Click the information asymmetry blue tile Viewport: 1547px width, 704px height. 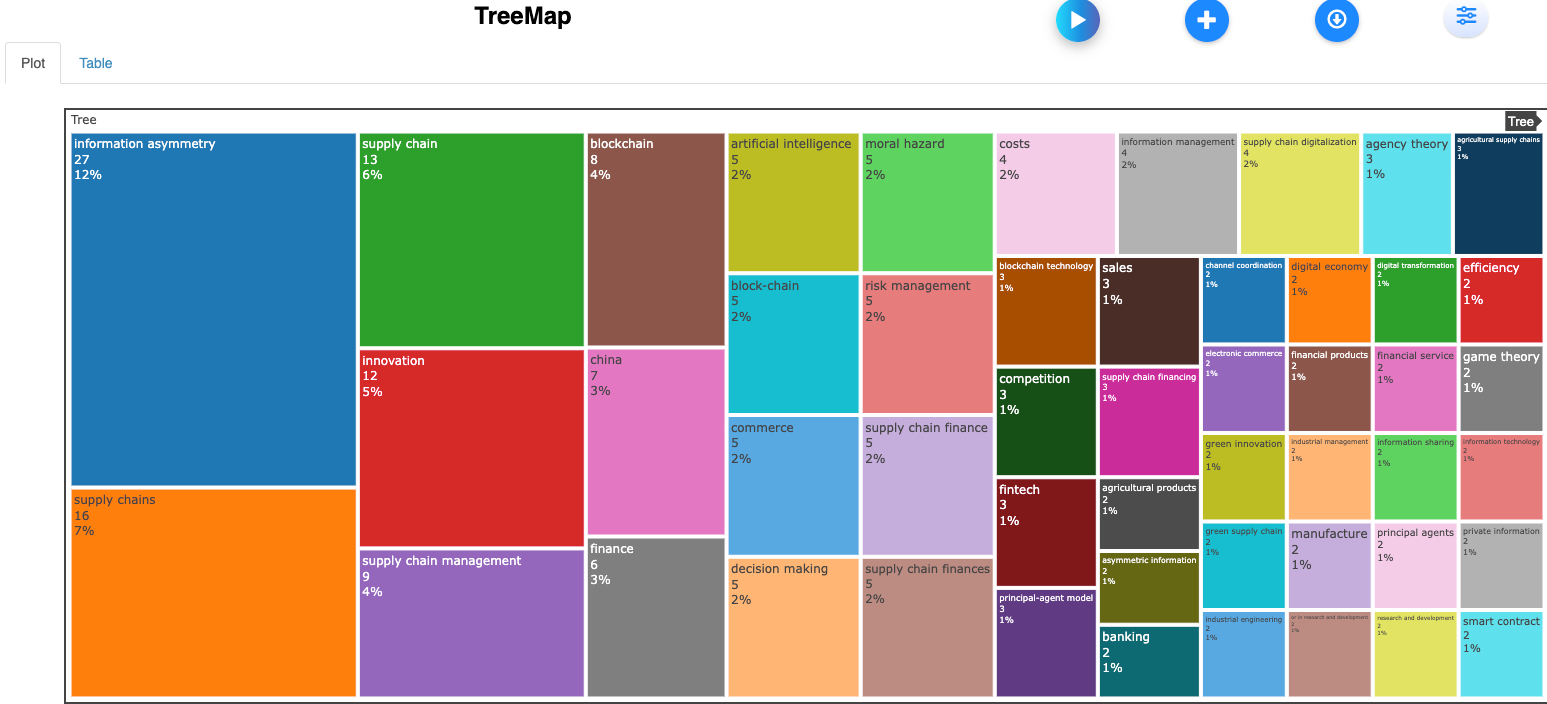213,310
